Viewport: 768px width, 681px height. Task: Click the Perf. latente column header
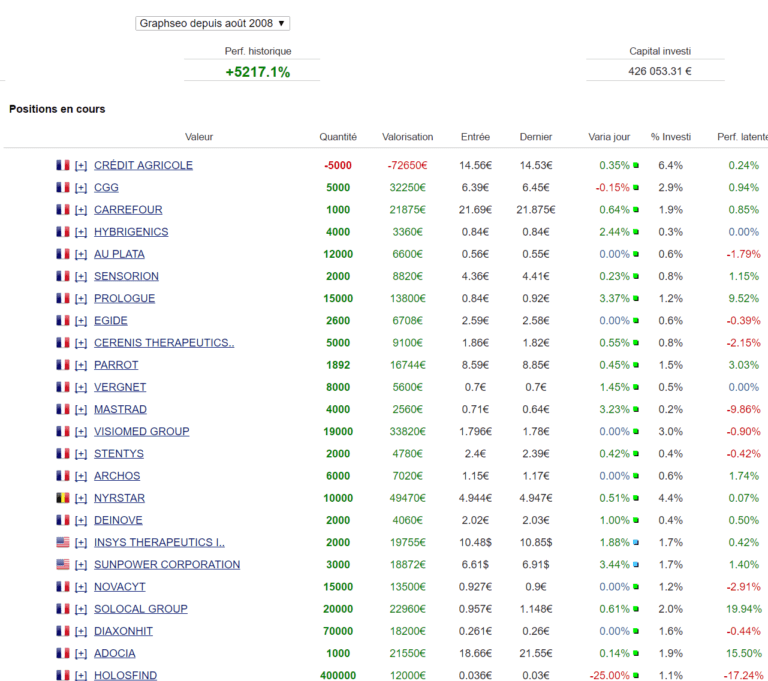pyautogui.click(x=741, y=137)
